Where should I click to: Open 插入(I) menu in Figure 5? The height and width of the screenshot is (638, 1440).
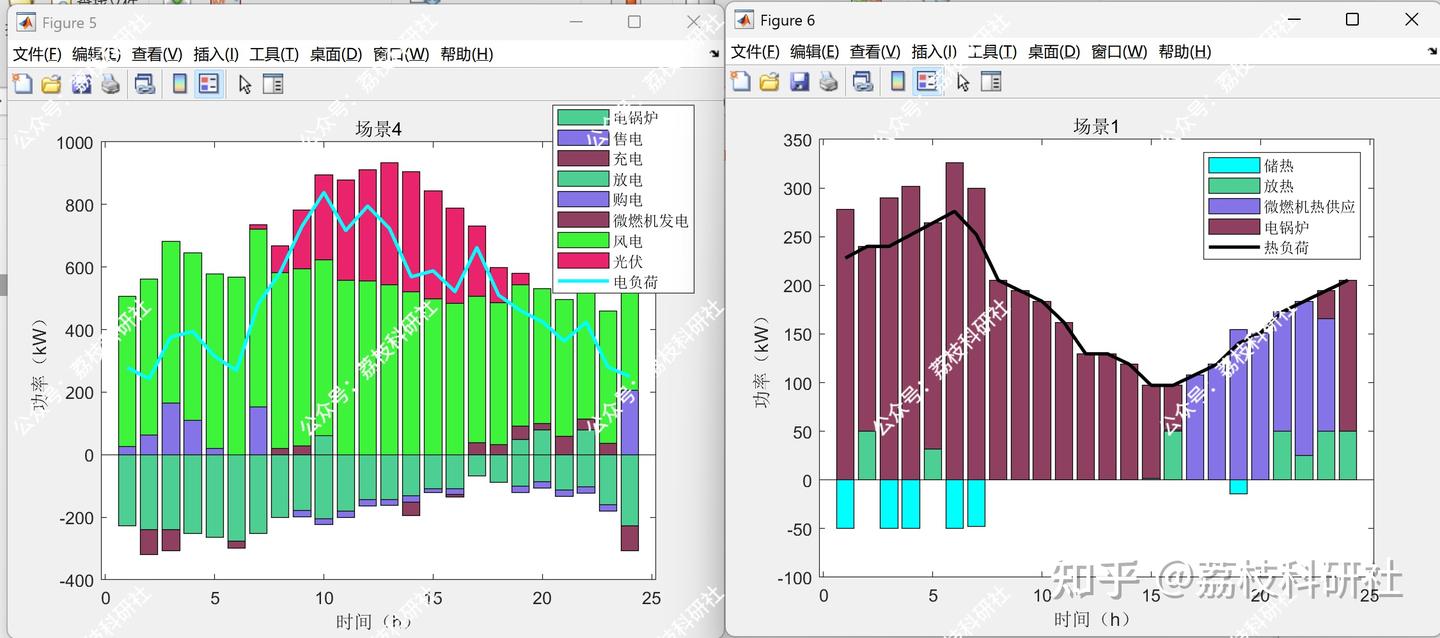(x=216, y=54)
